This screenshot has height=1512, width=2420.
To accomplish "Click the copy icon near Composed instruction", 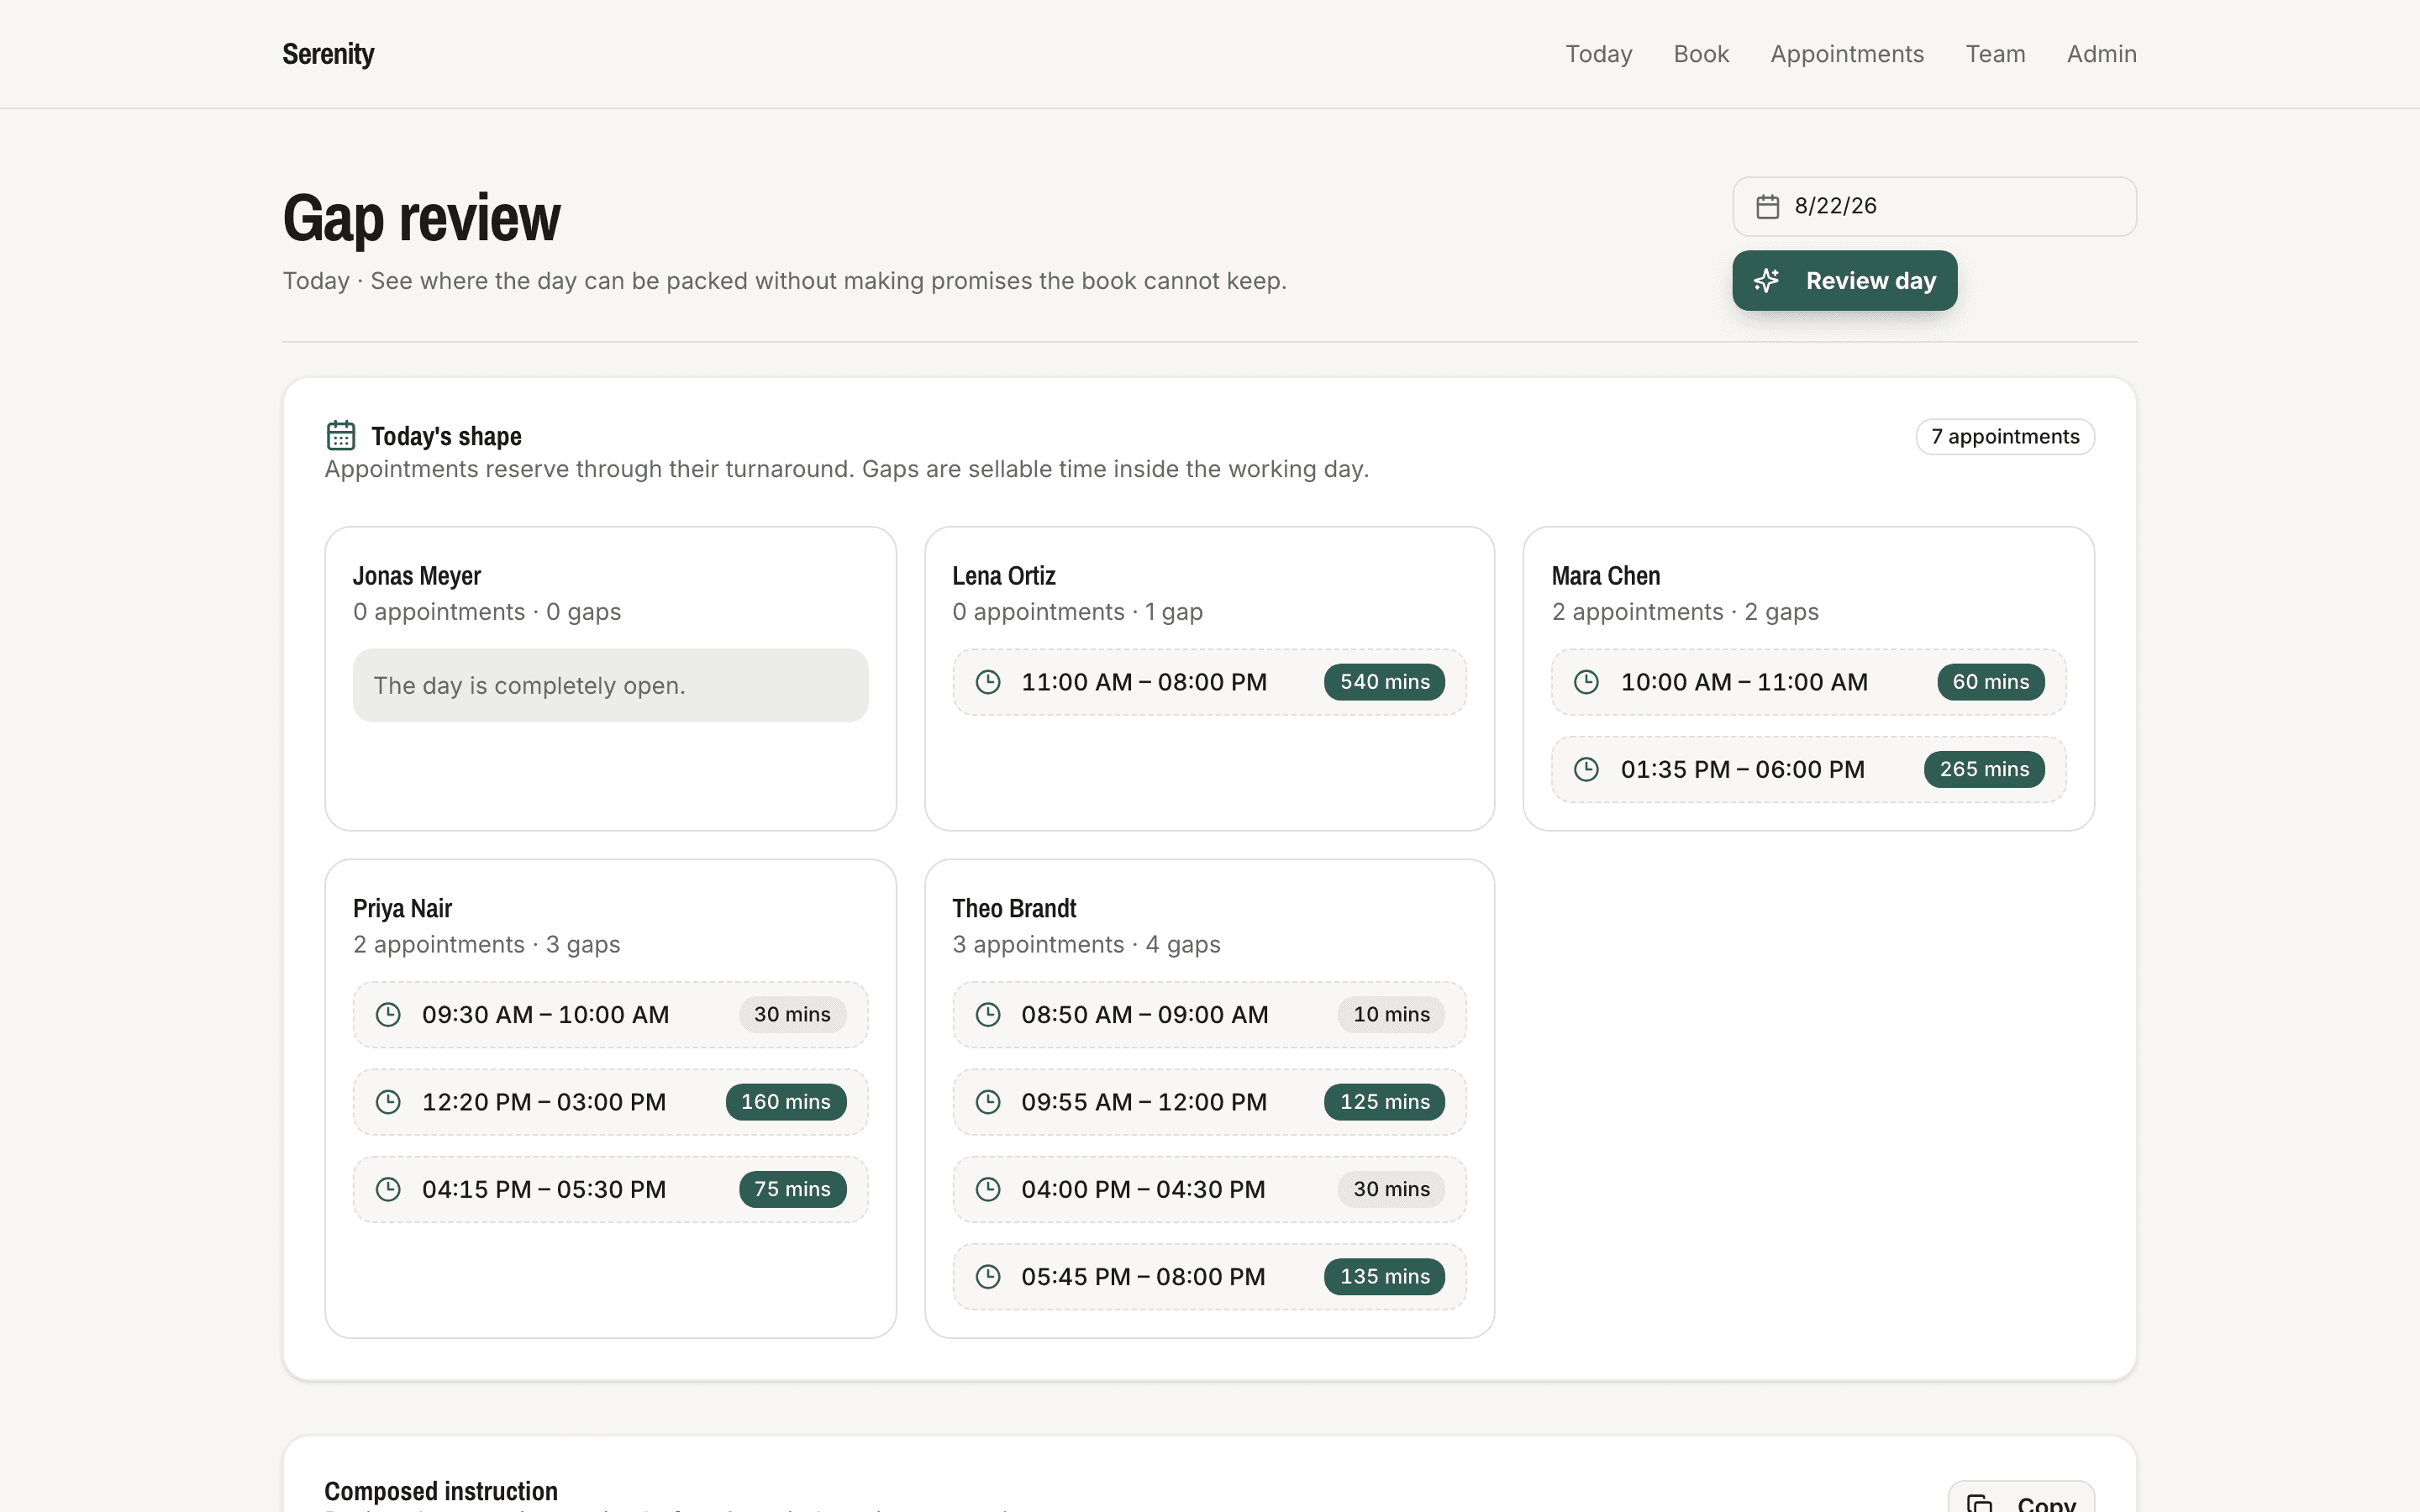I will (x=1980, y=1504).
